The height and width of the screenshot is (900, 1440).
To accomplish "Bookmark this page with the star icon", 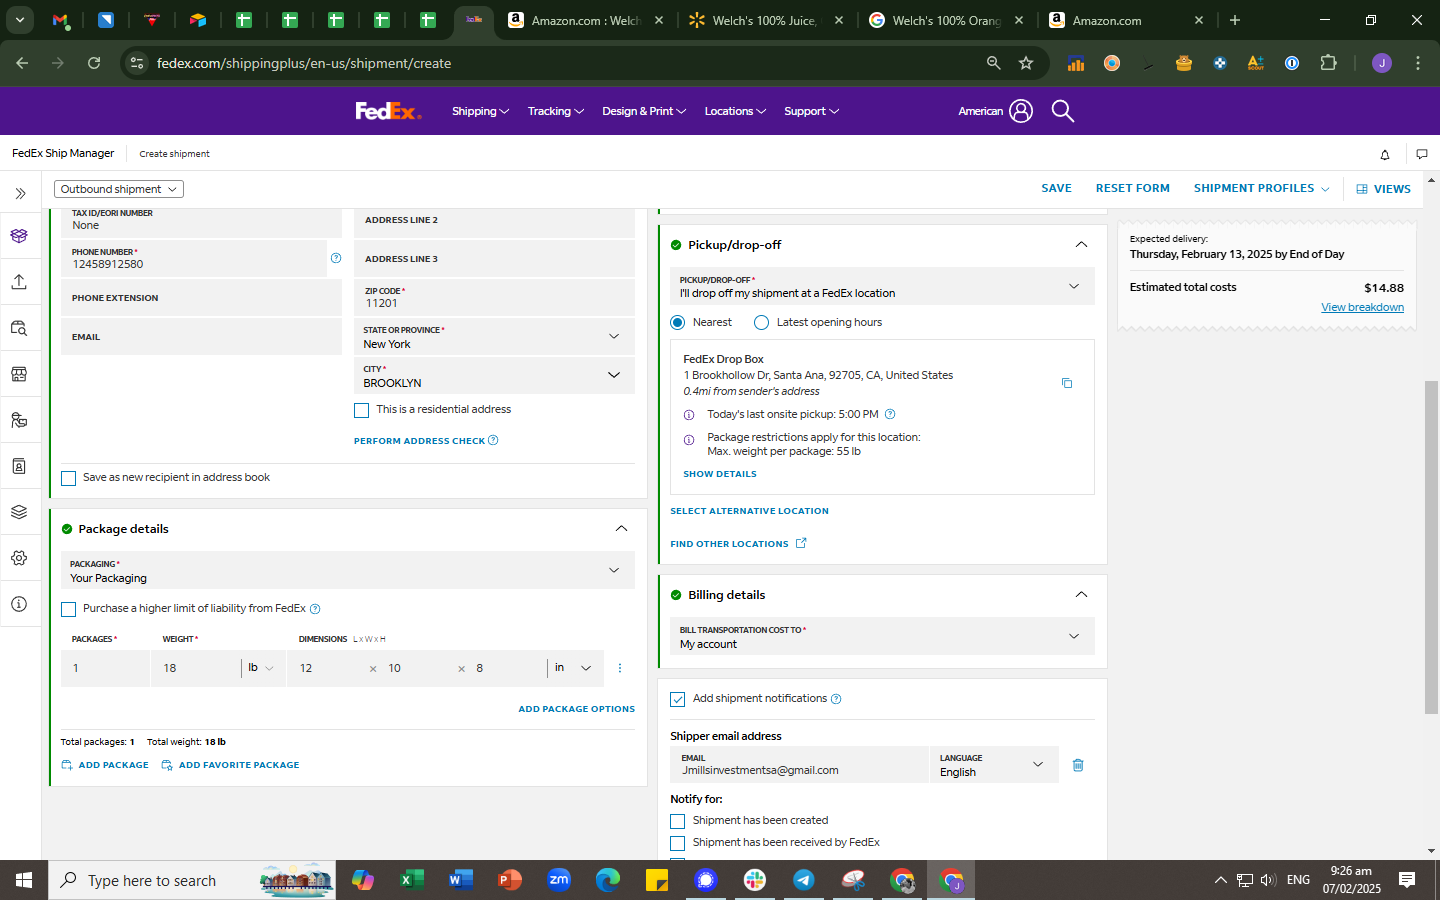I will [1026, 63].
